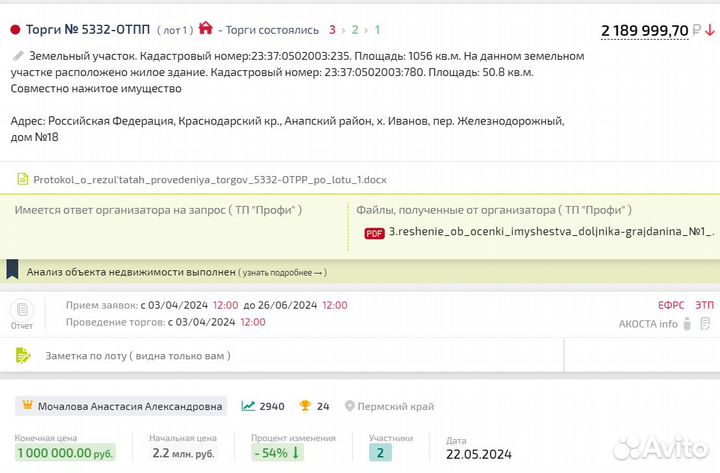
Task: Click the crown icon next to Мочалова
Action: tap(26, 406)
